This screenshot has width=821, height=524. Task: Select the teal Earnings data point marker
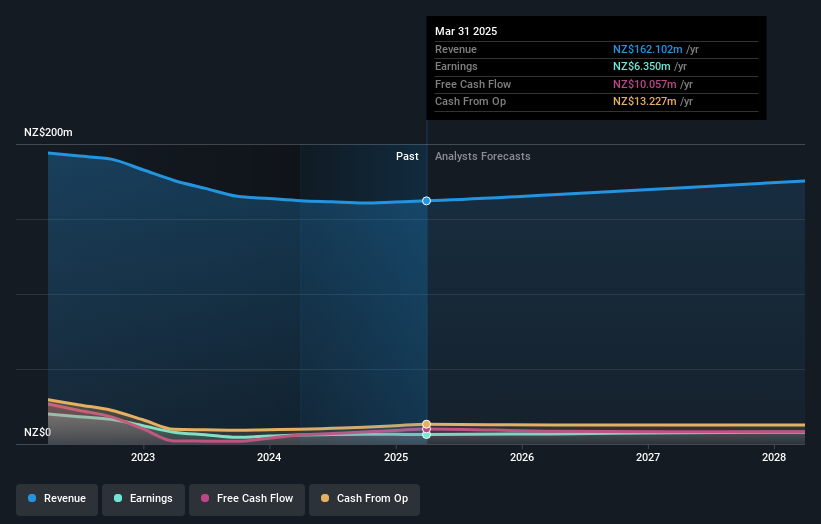point(427,435)
